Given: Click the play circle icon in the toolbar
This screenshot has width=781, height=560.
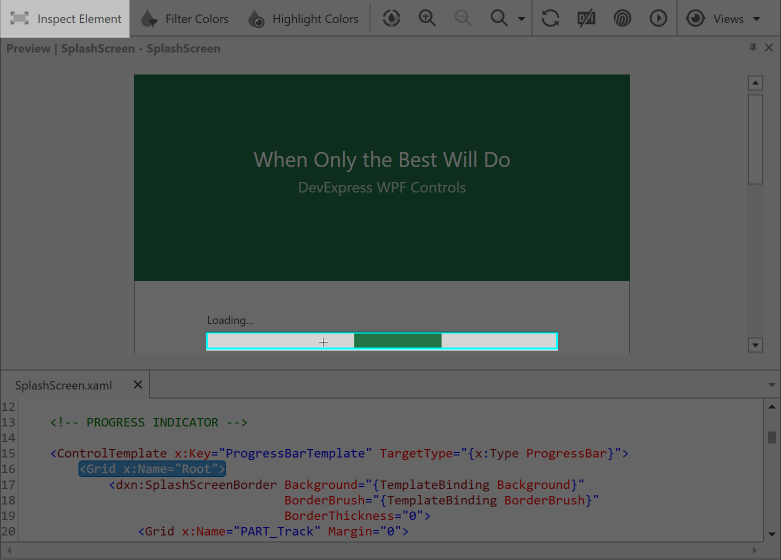Looking at the screenshot, I should point(658,19).
